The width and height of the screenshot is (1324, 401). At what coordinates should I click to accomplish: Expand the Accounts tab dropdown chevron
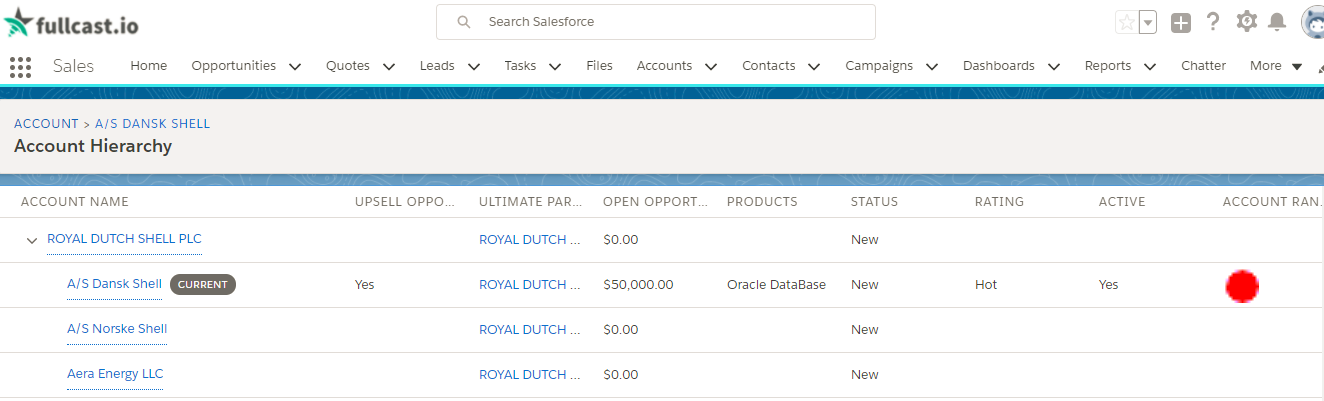click(x=711, y=67)
